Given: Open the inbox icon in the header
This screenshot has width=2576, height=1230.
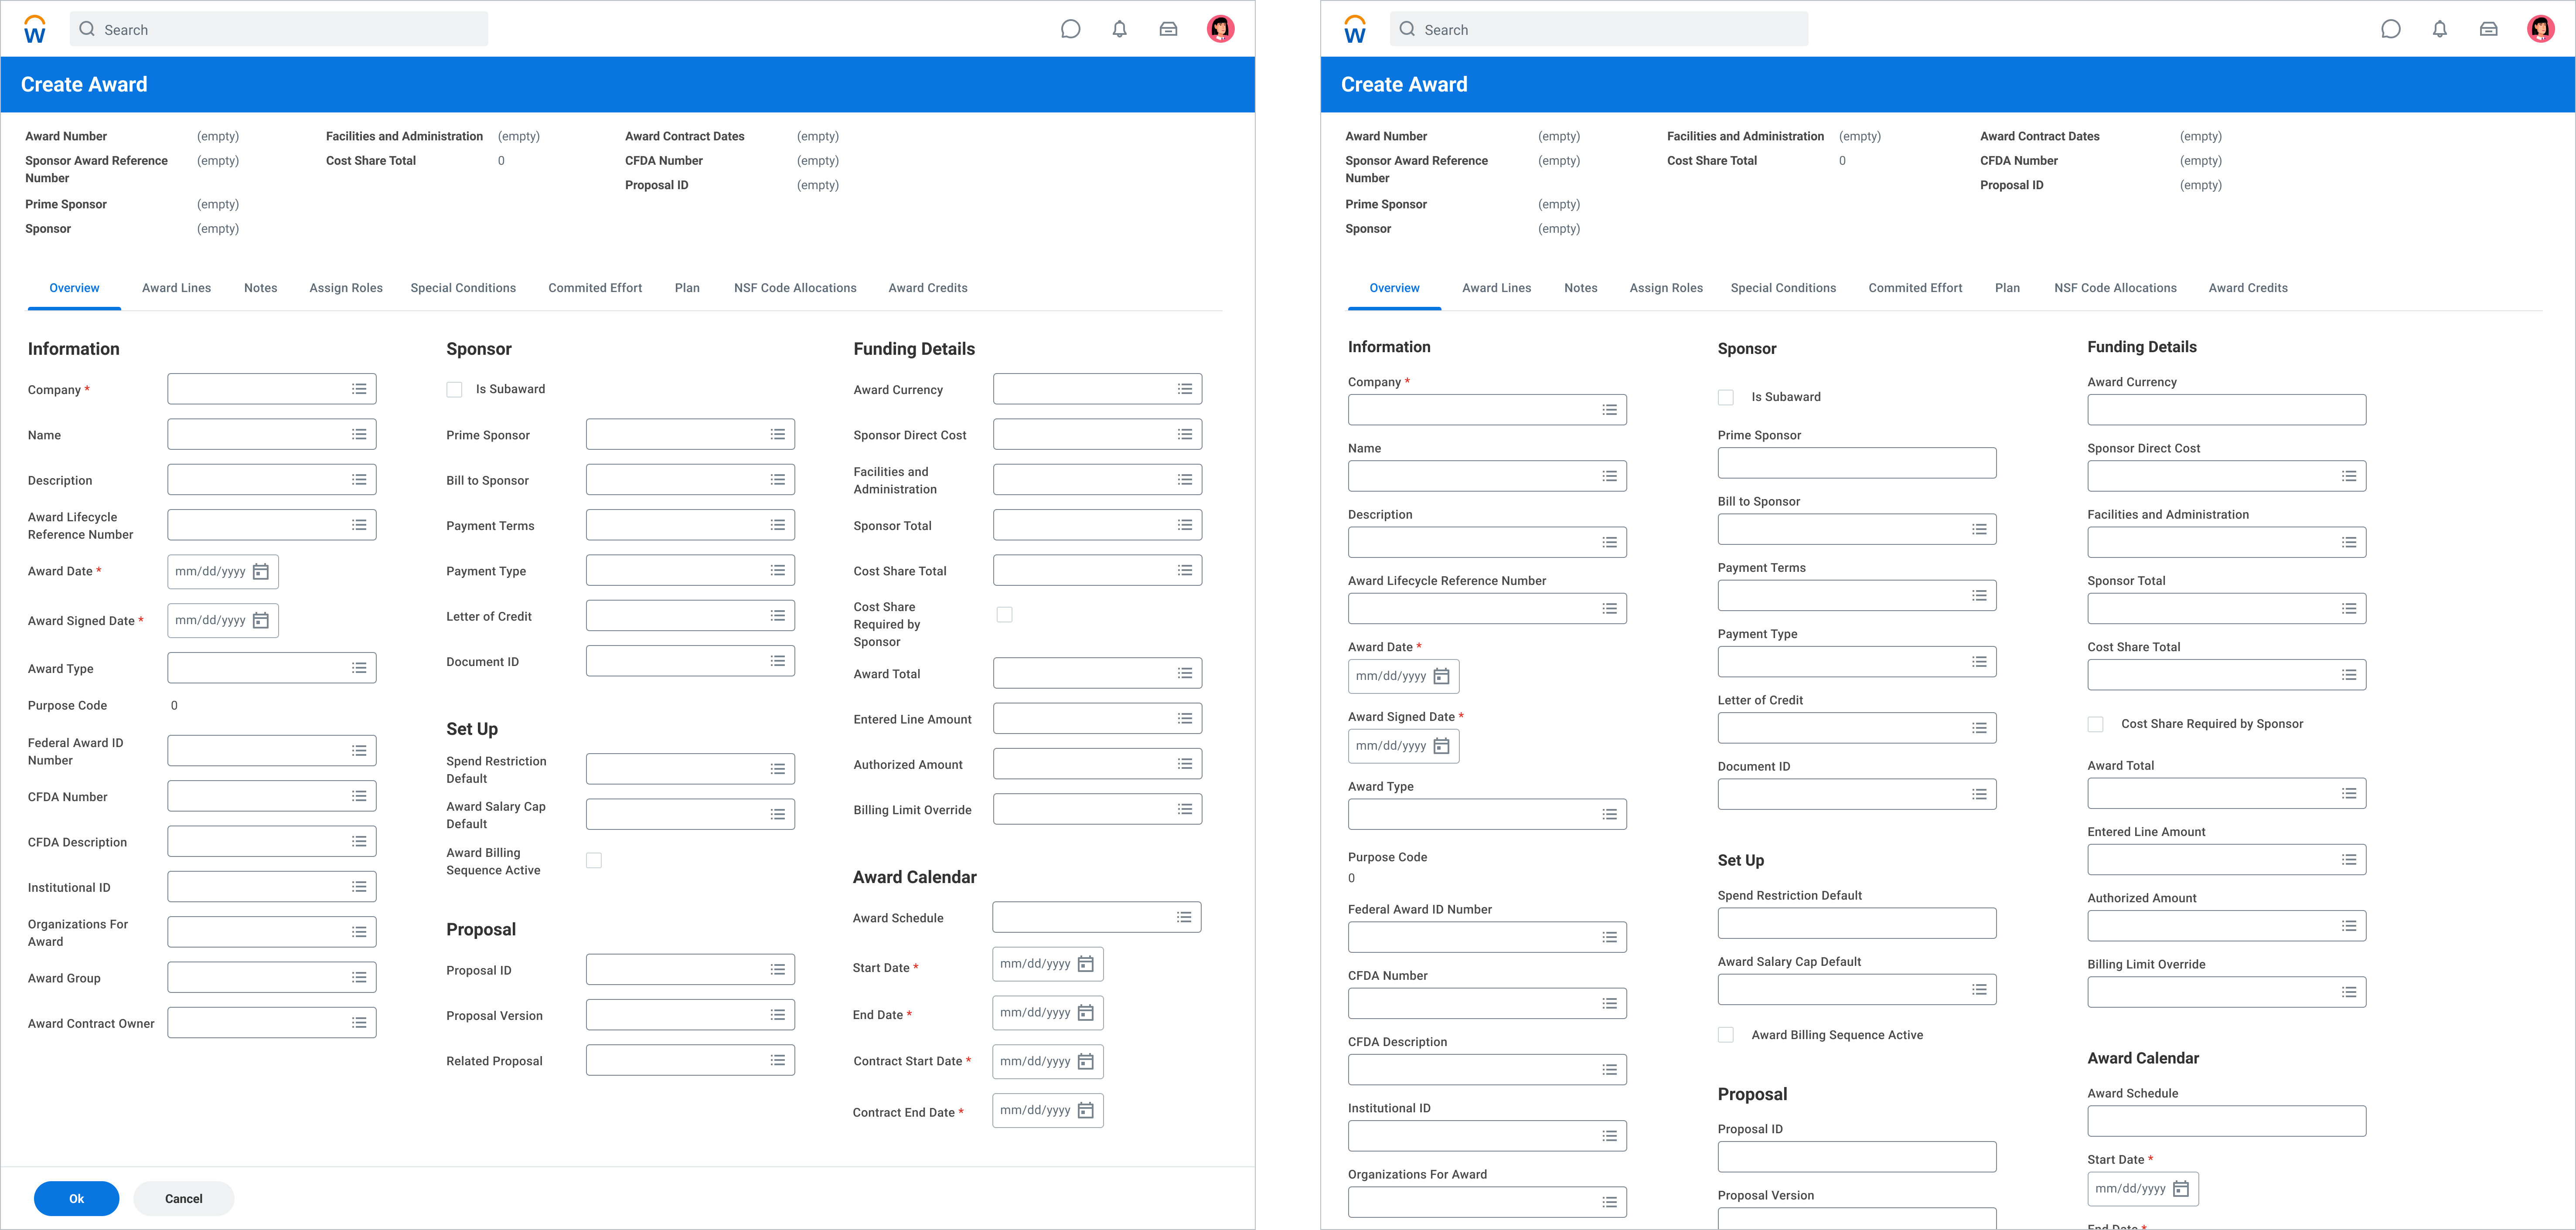Looking at the screenshot, I should [1168, 29].
